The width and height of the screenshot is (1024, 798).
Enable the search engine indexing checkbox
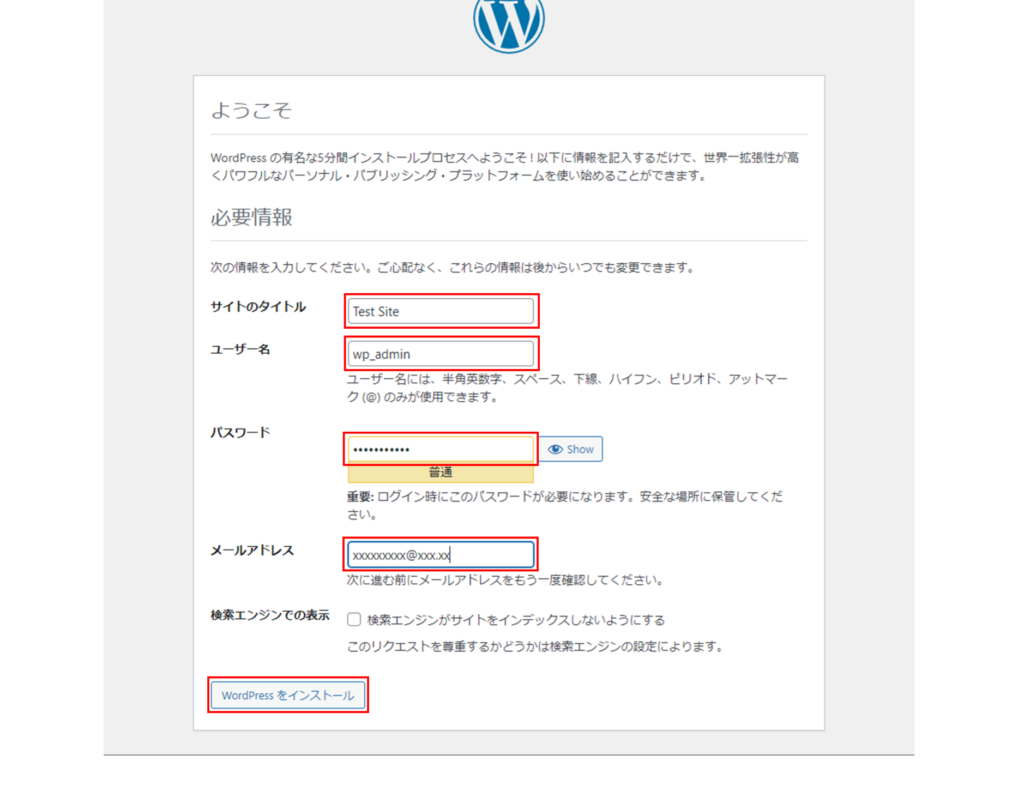[354, 620]
